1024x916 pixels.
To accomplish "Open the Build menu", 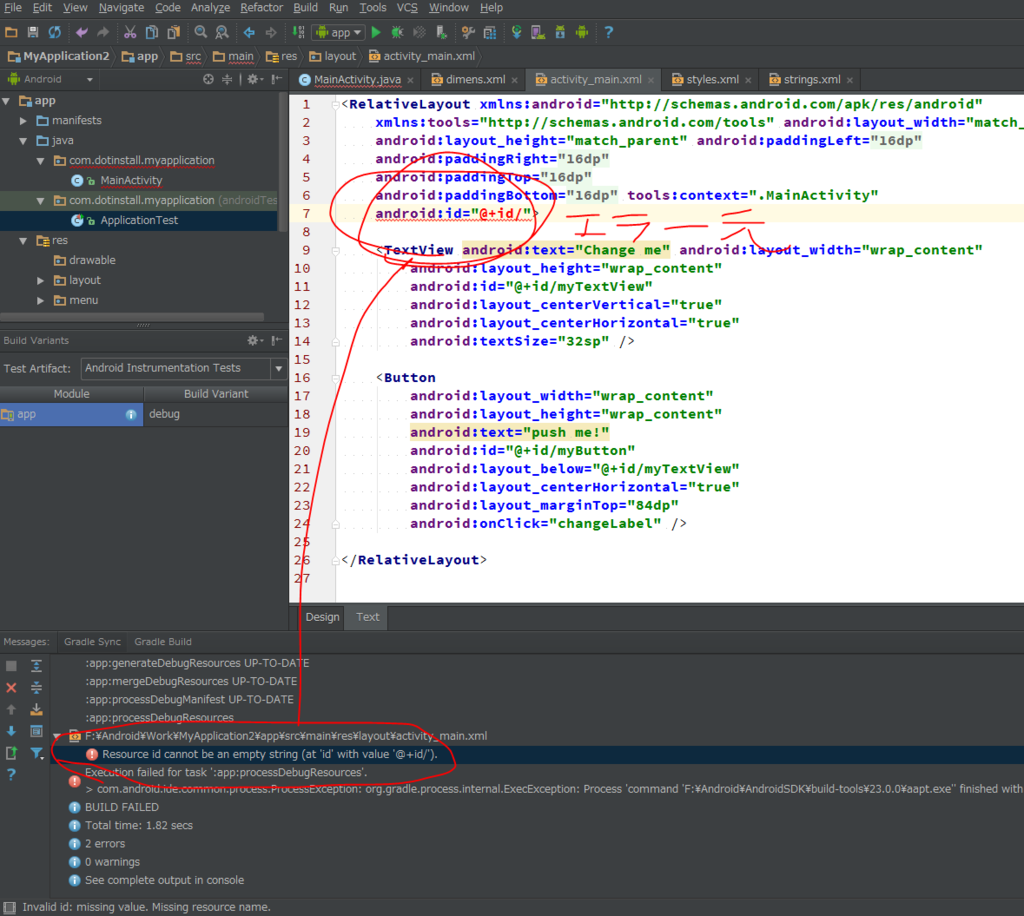I will 305,8.
